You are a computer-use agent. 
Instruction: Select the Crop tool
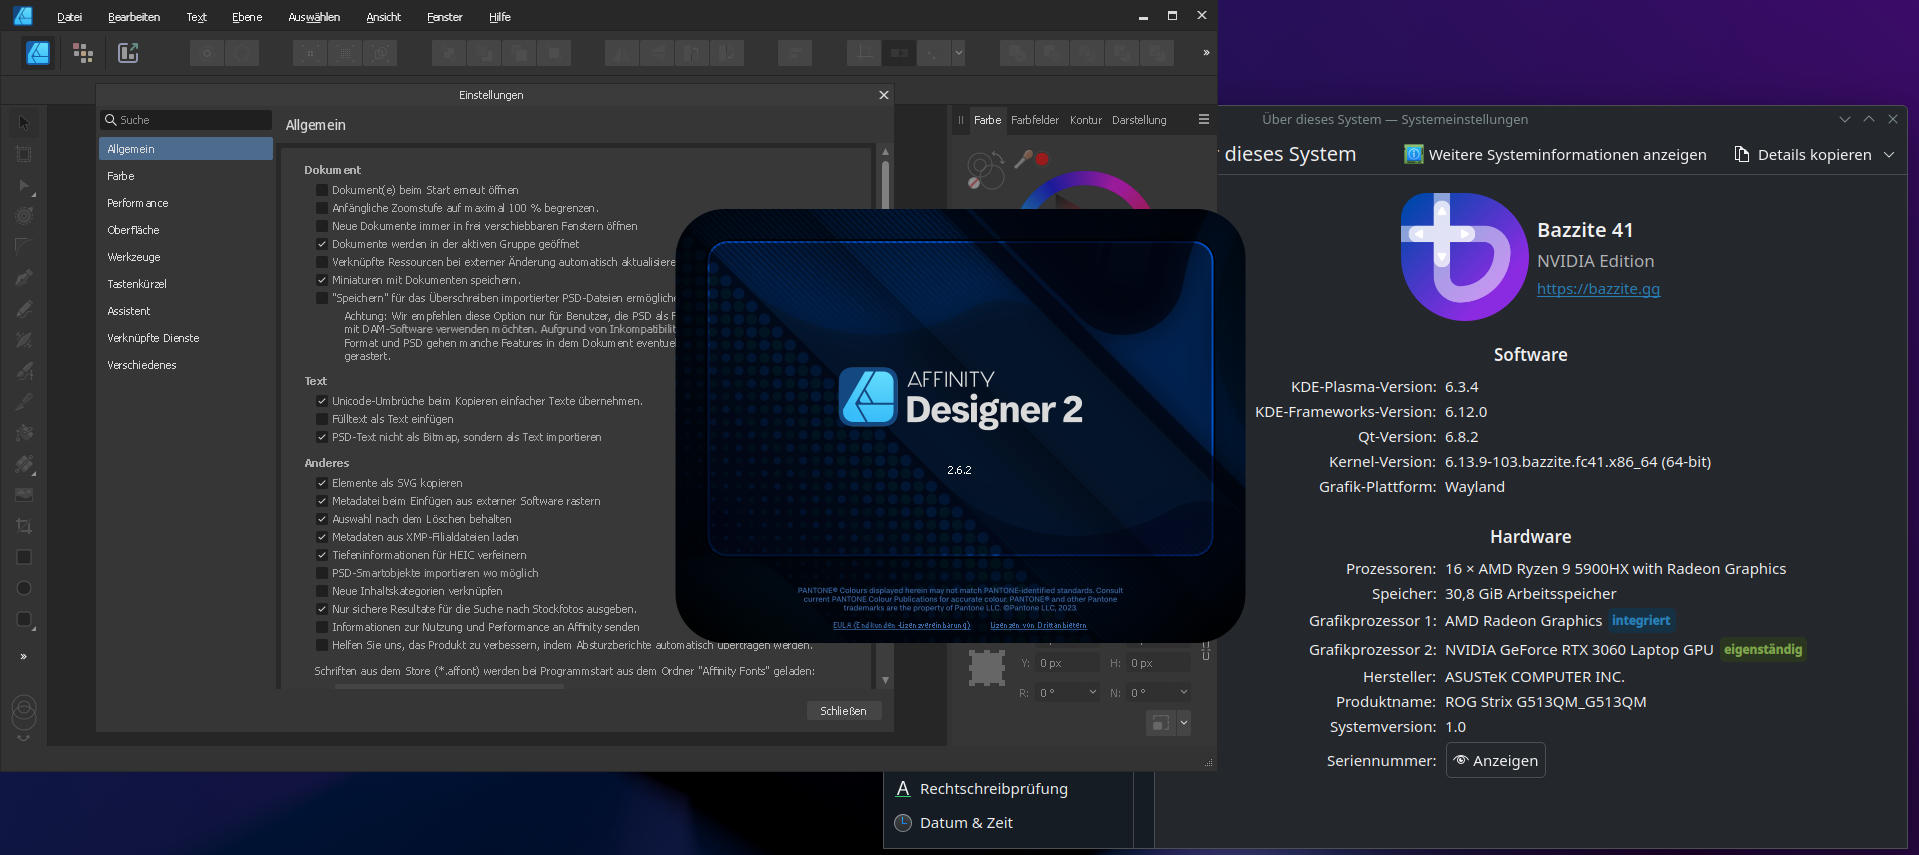point(24,526)
